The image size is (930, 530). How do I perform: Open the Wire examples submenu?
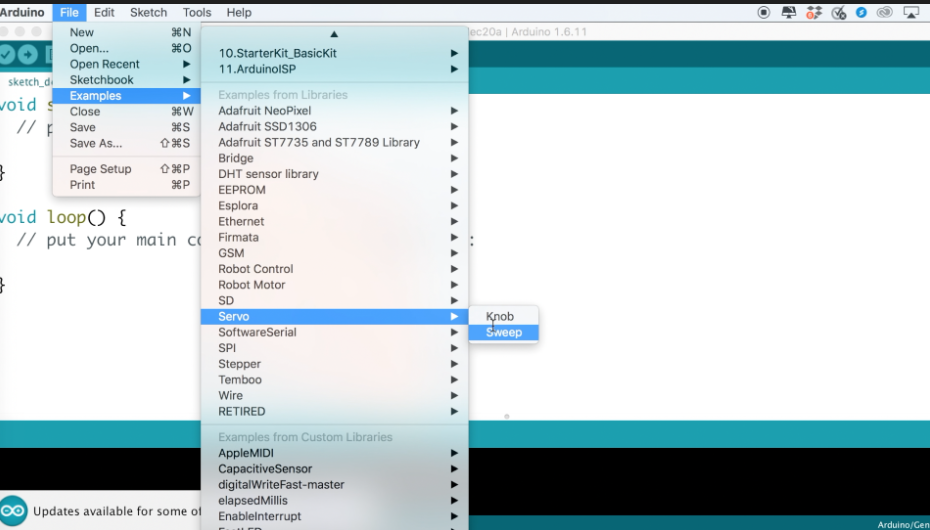[x=335, y=395]
